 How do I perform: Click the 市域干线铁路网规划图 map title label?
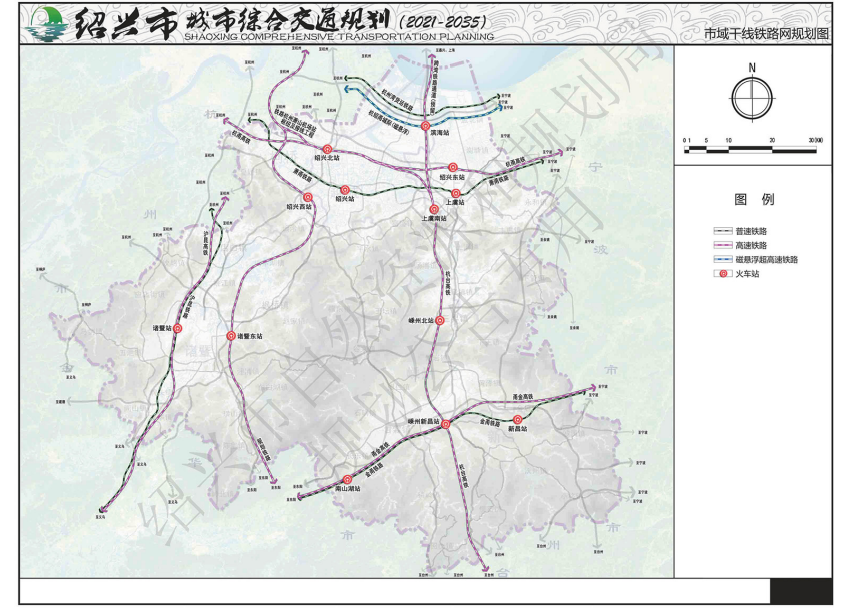[x=767, y=33]
